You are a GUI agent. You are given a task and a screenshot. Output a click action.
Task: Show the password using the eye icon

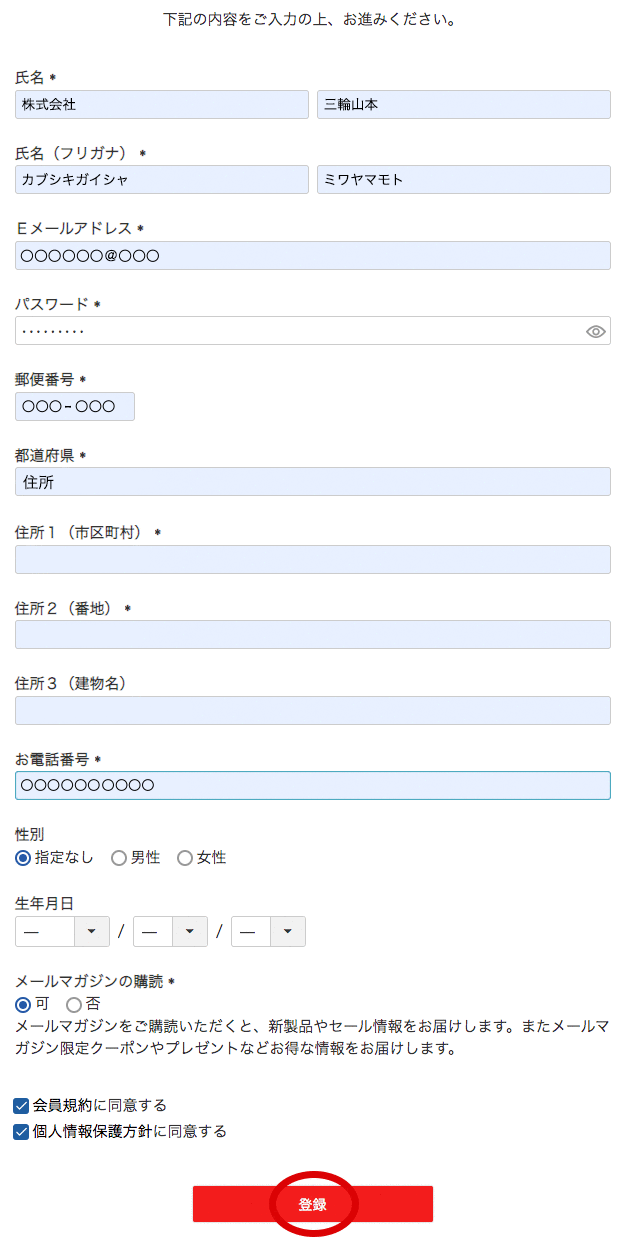[x=595, y=330]
